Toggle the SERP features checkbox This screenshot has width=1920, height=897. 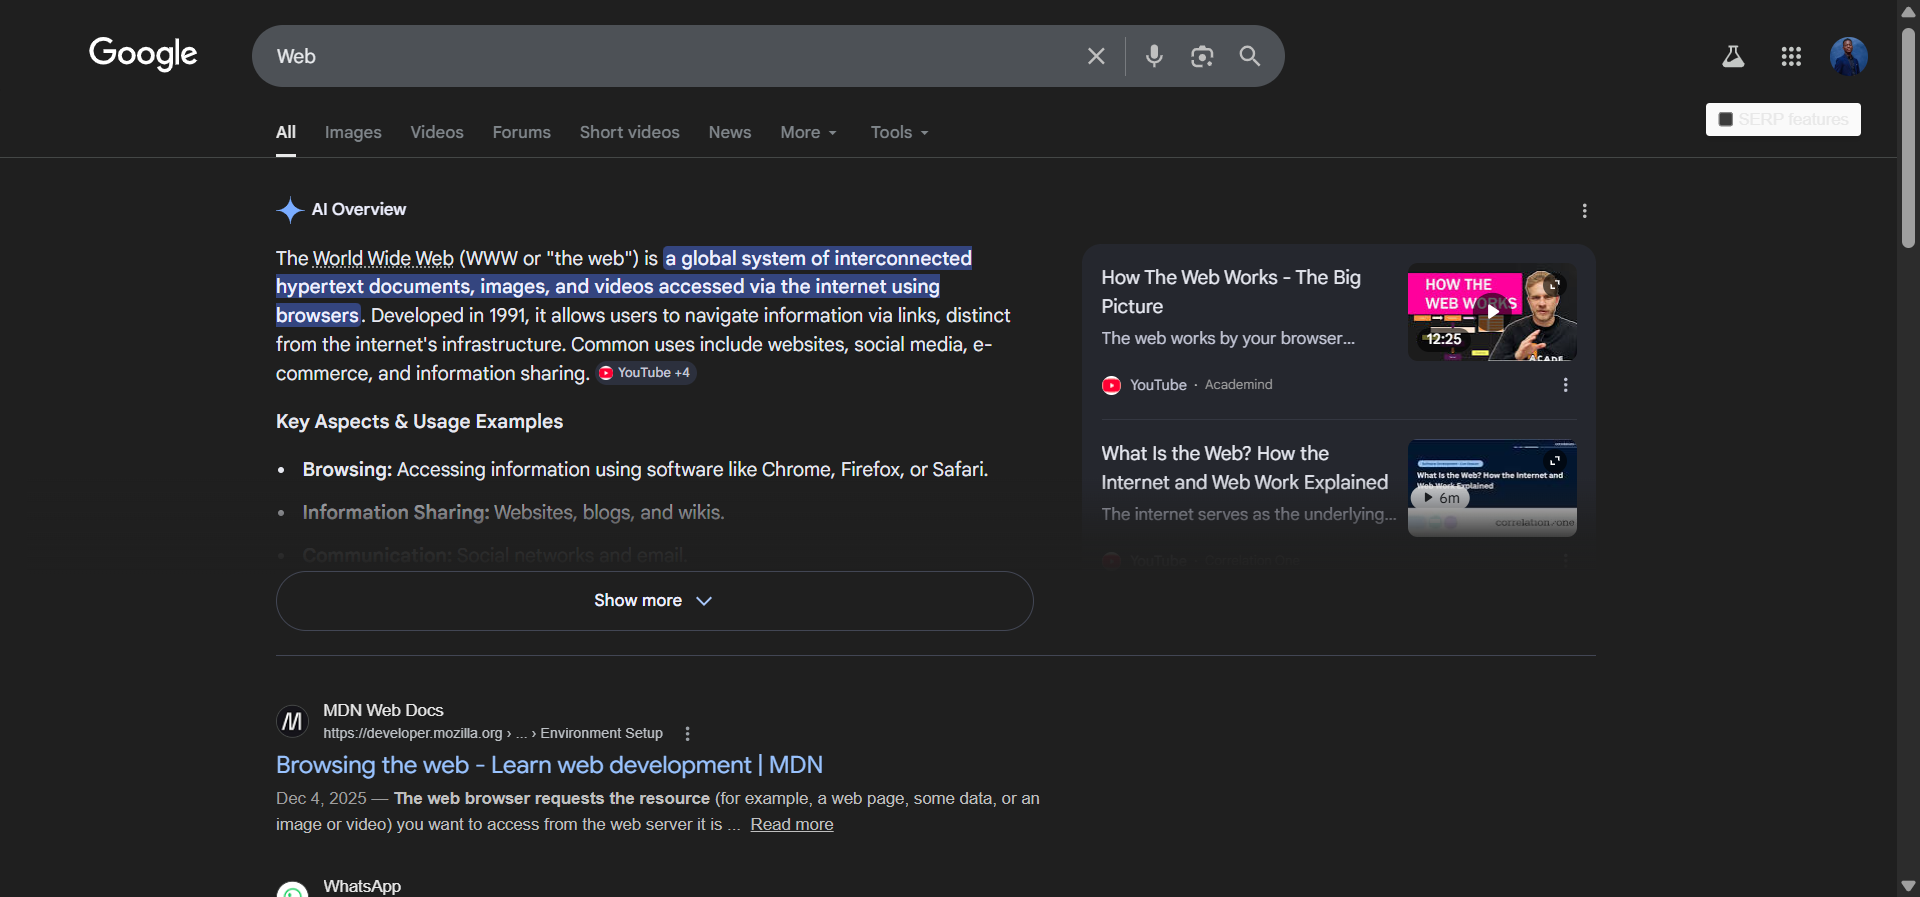[1725, 120]
